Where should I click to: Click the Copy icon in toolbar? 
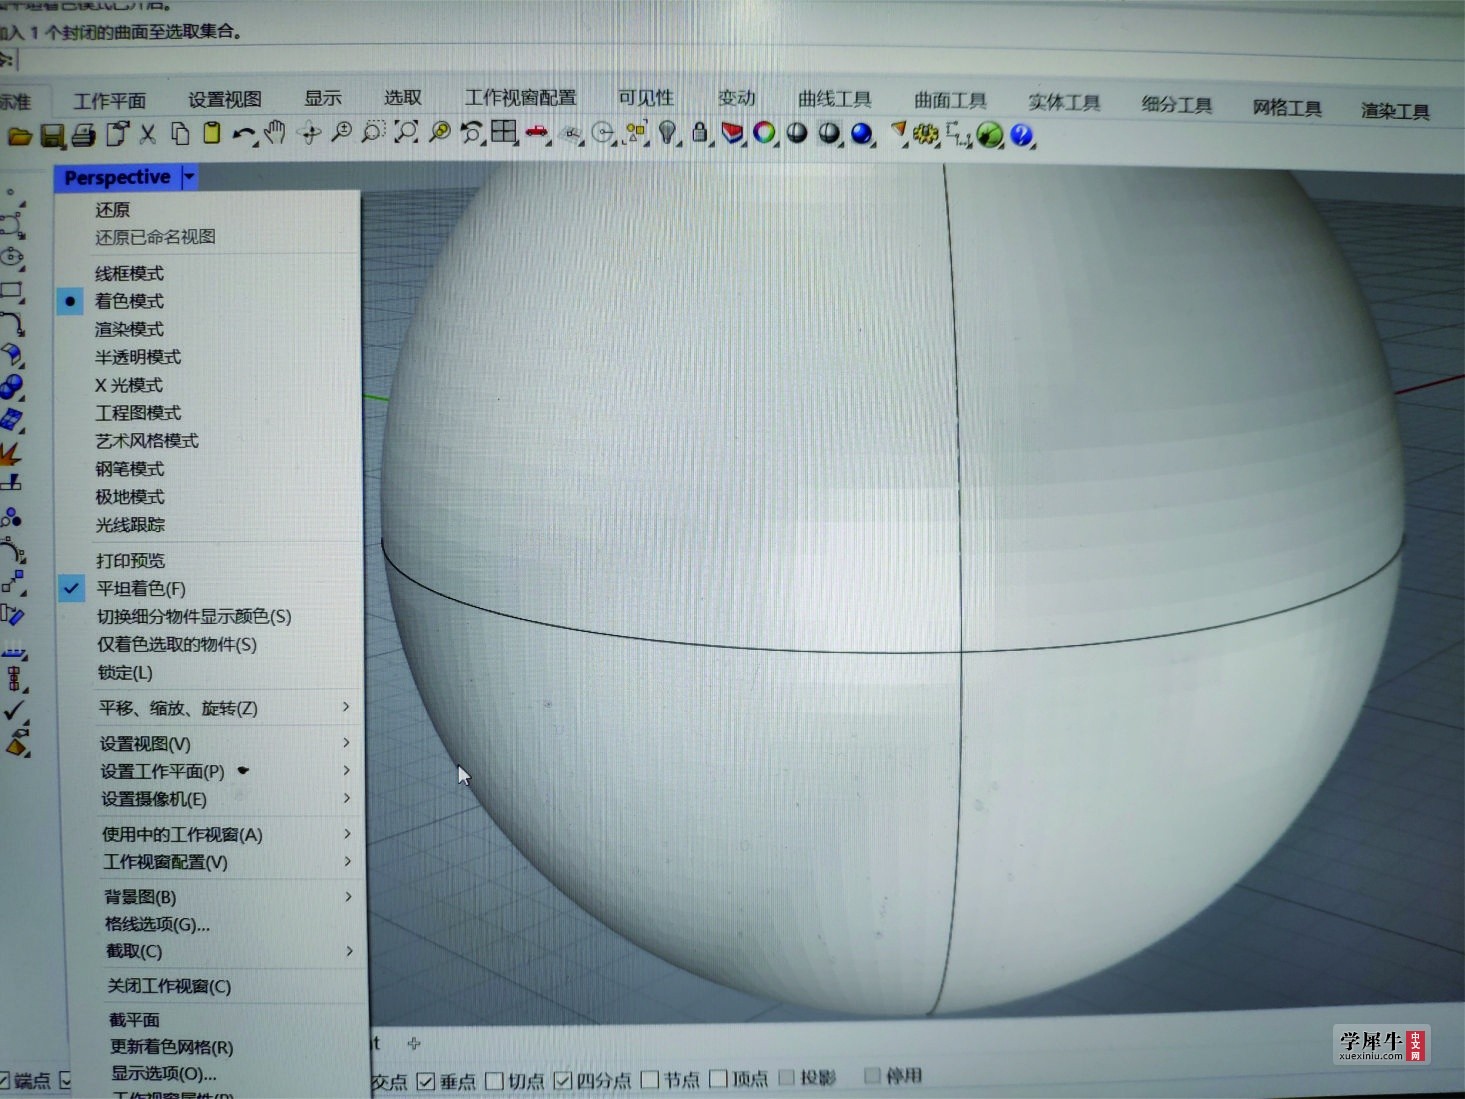point(180,133)
